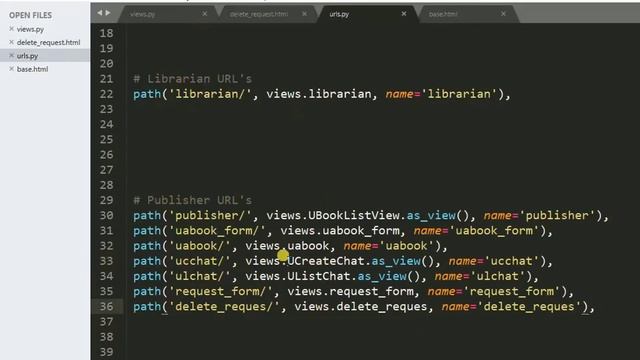Go to next tab with right arrow
640x360 pixels.
pos(108,13)
